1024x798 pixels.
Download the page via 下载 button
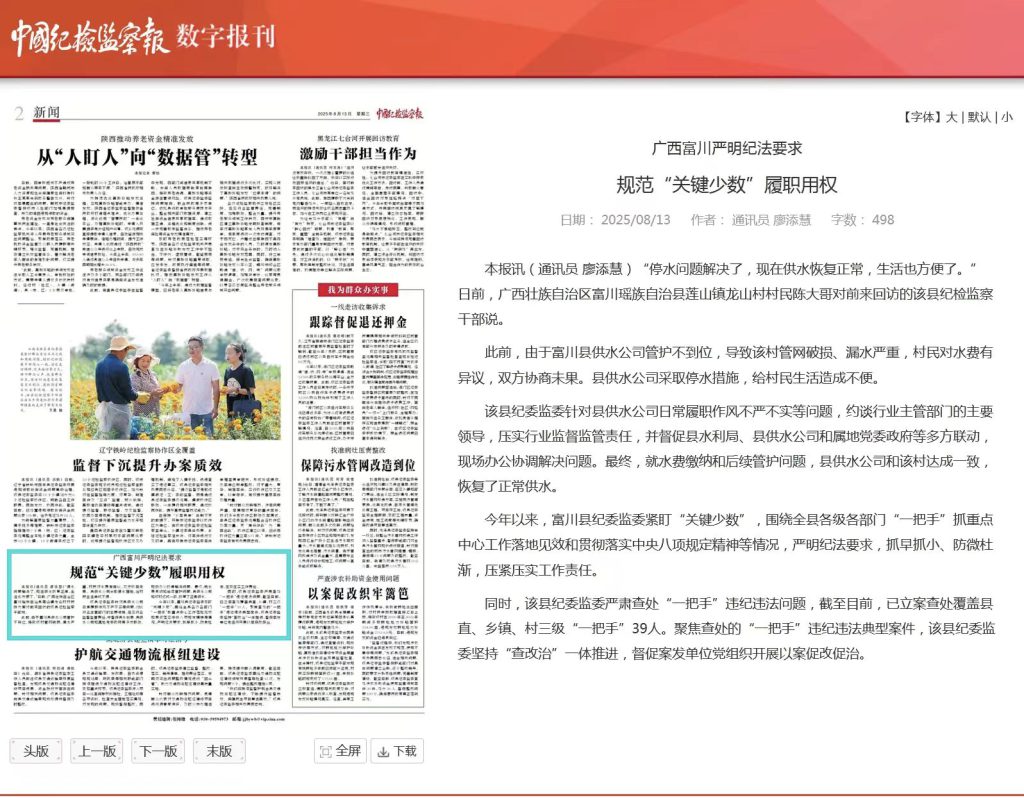coord(397,751)
